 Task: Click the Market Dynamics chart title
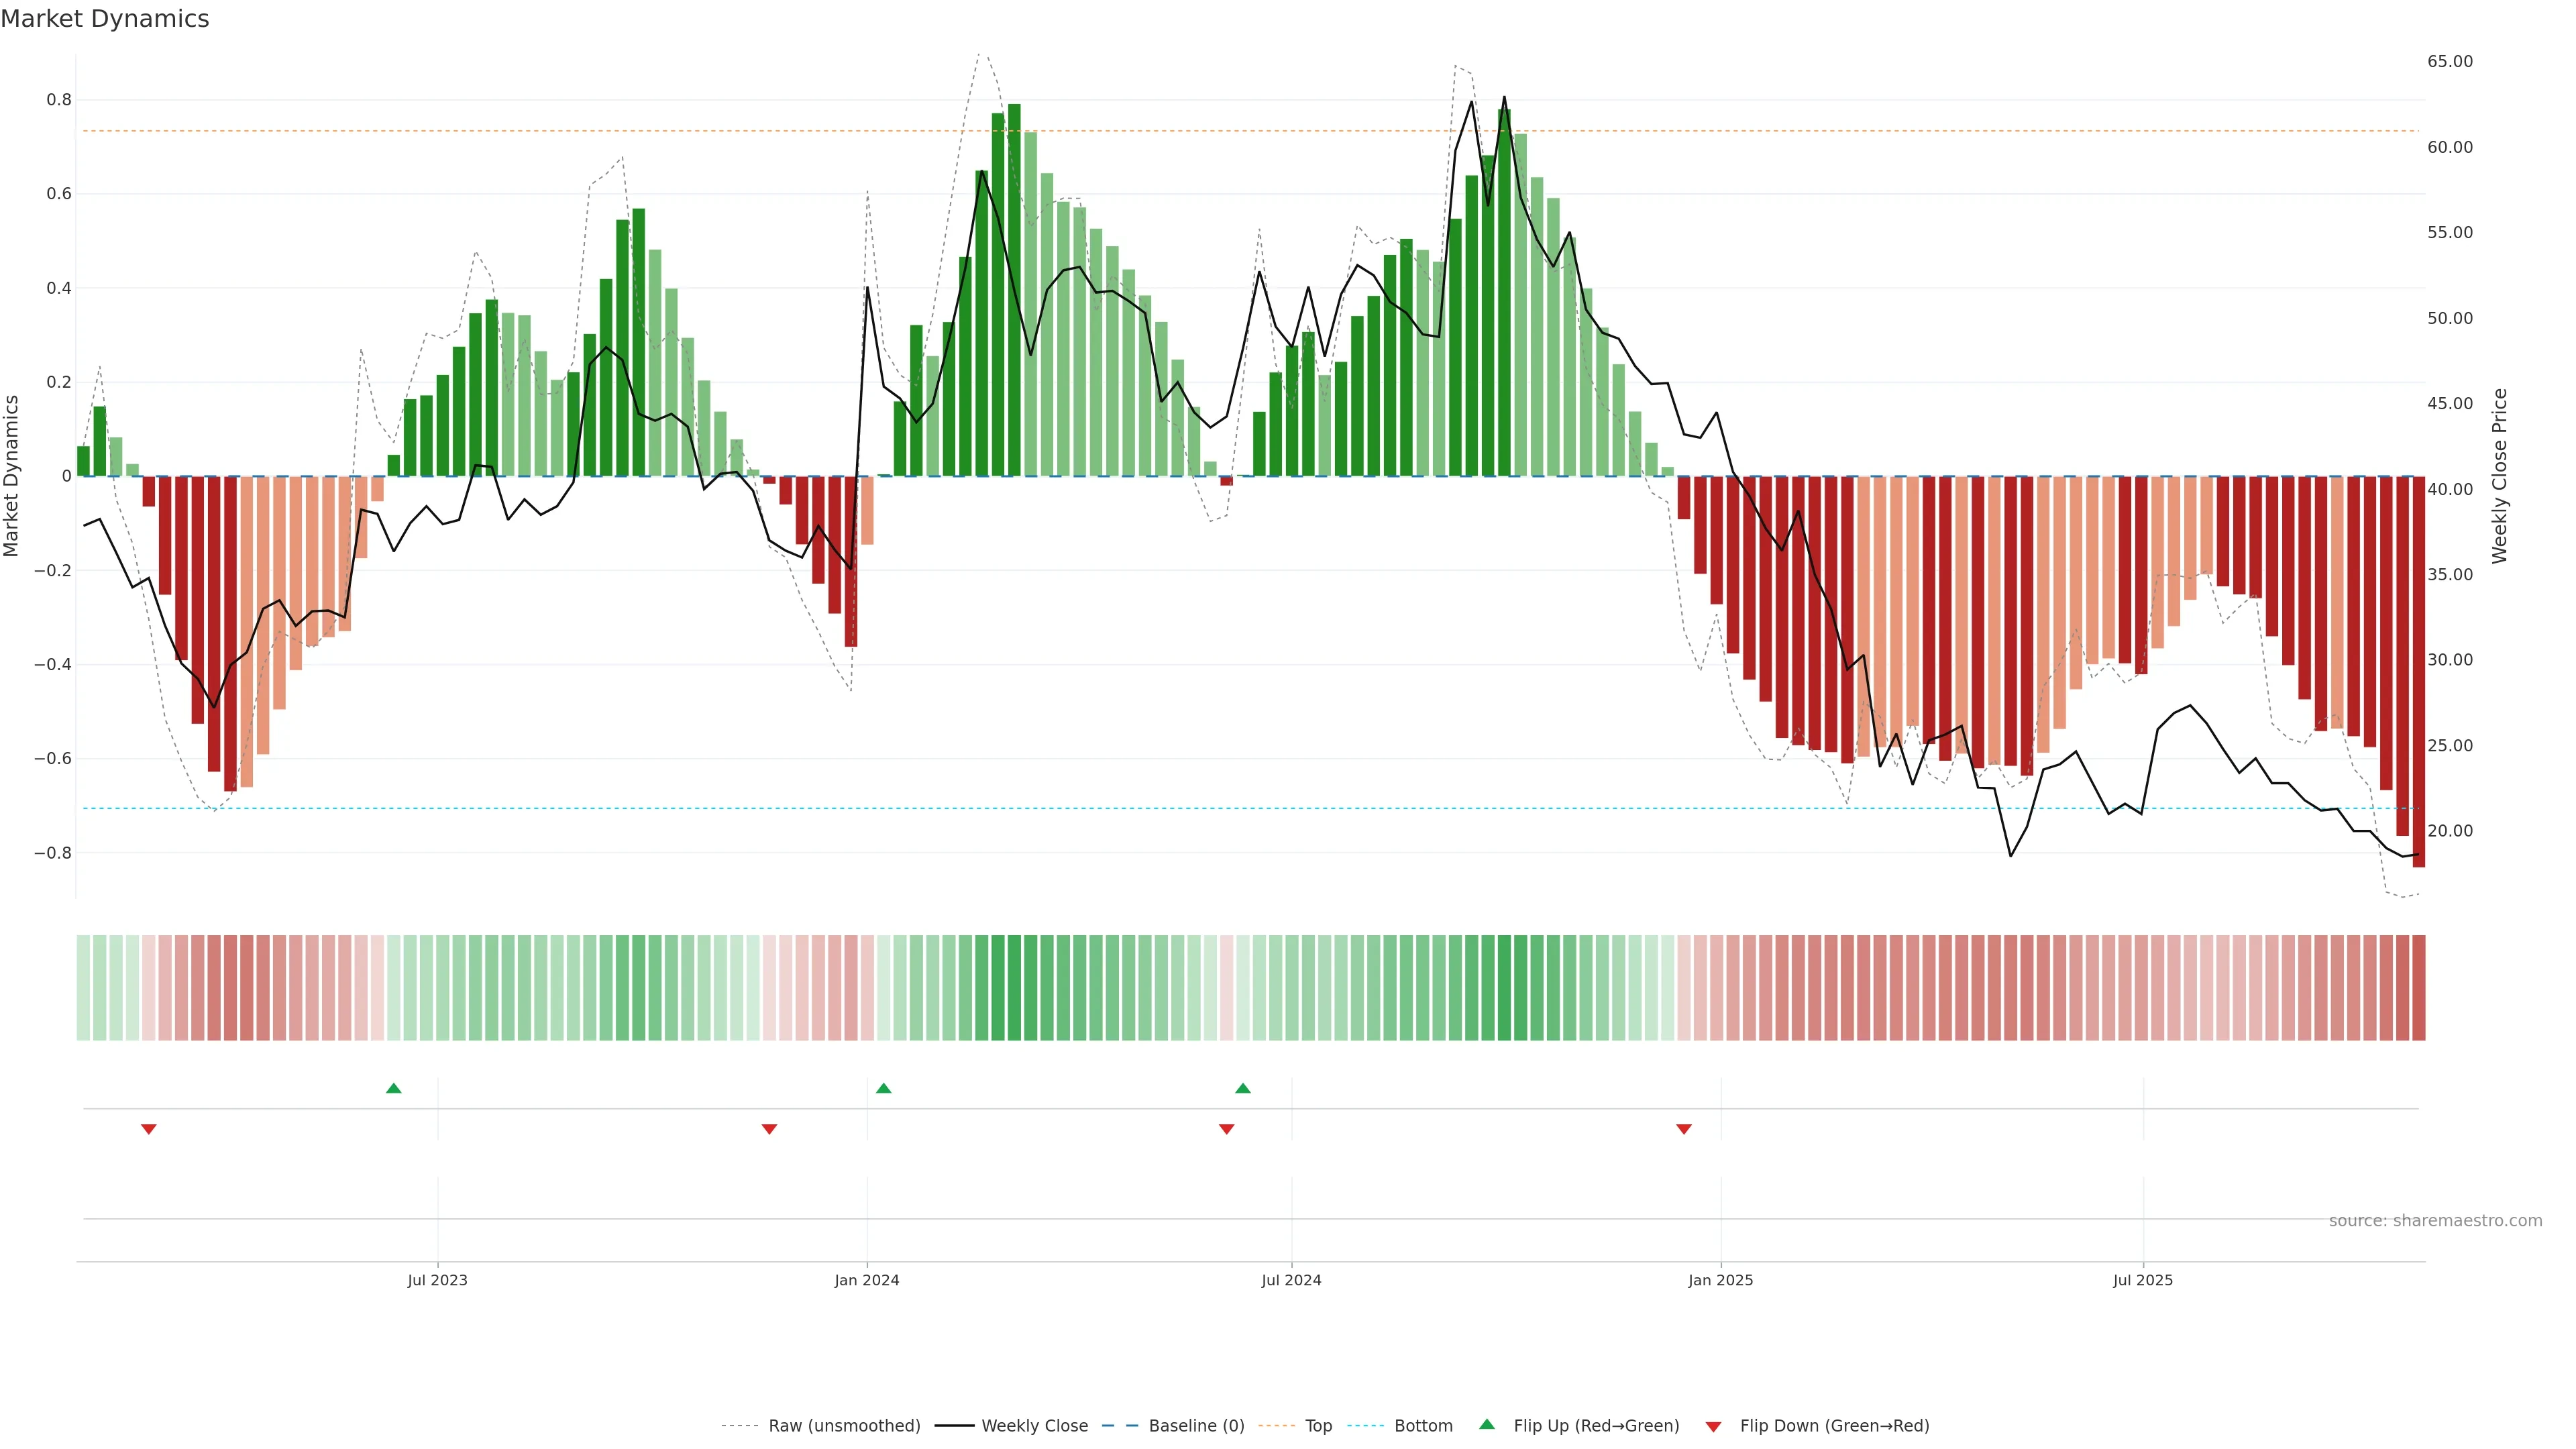coord(105,19)
